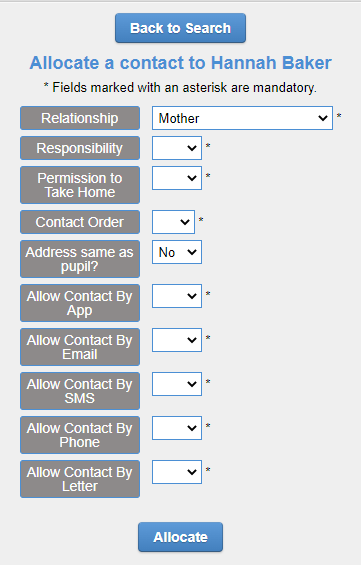
Task: Click the Responsibility field label
Action: (x=80, y=148)
